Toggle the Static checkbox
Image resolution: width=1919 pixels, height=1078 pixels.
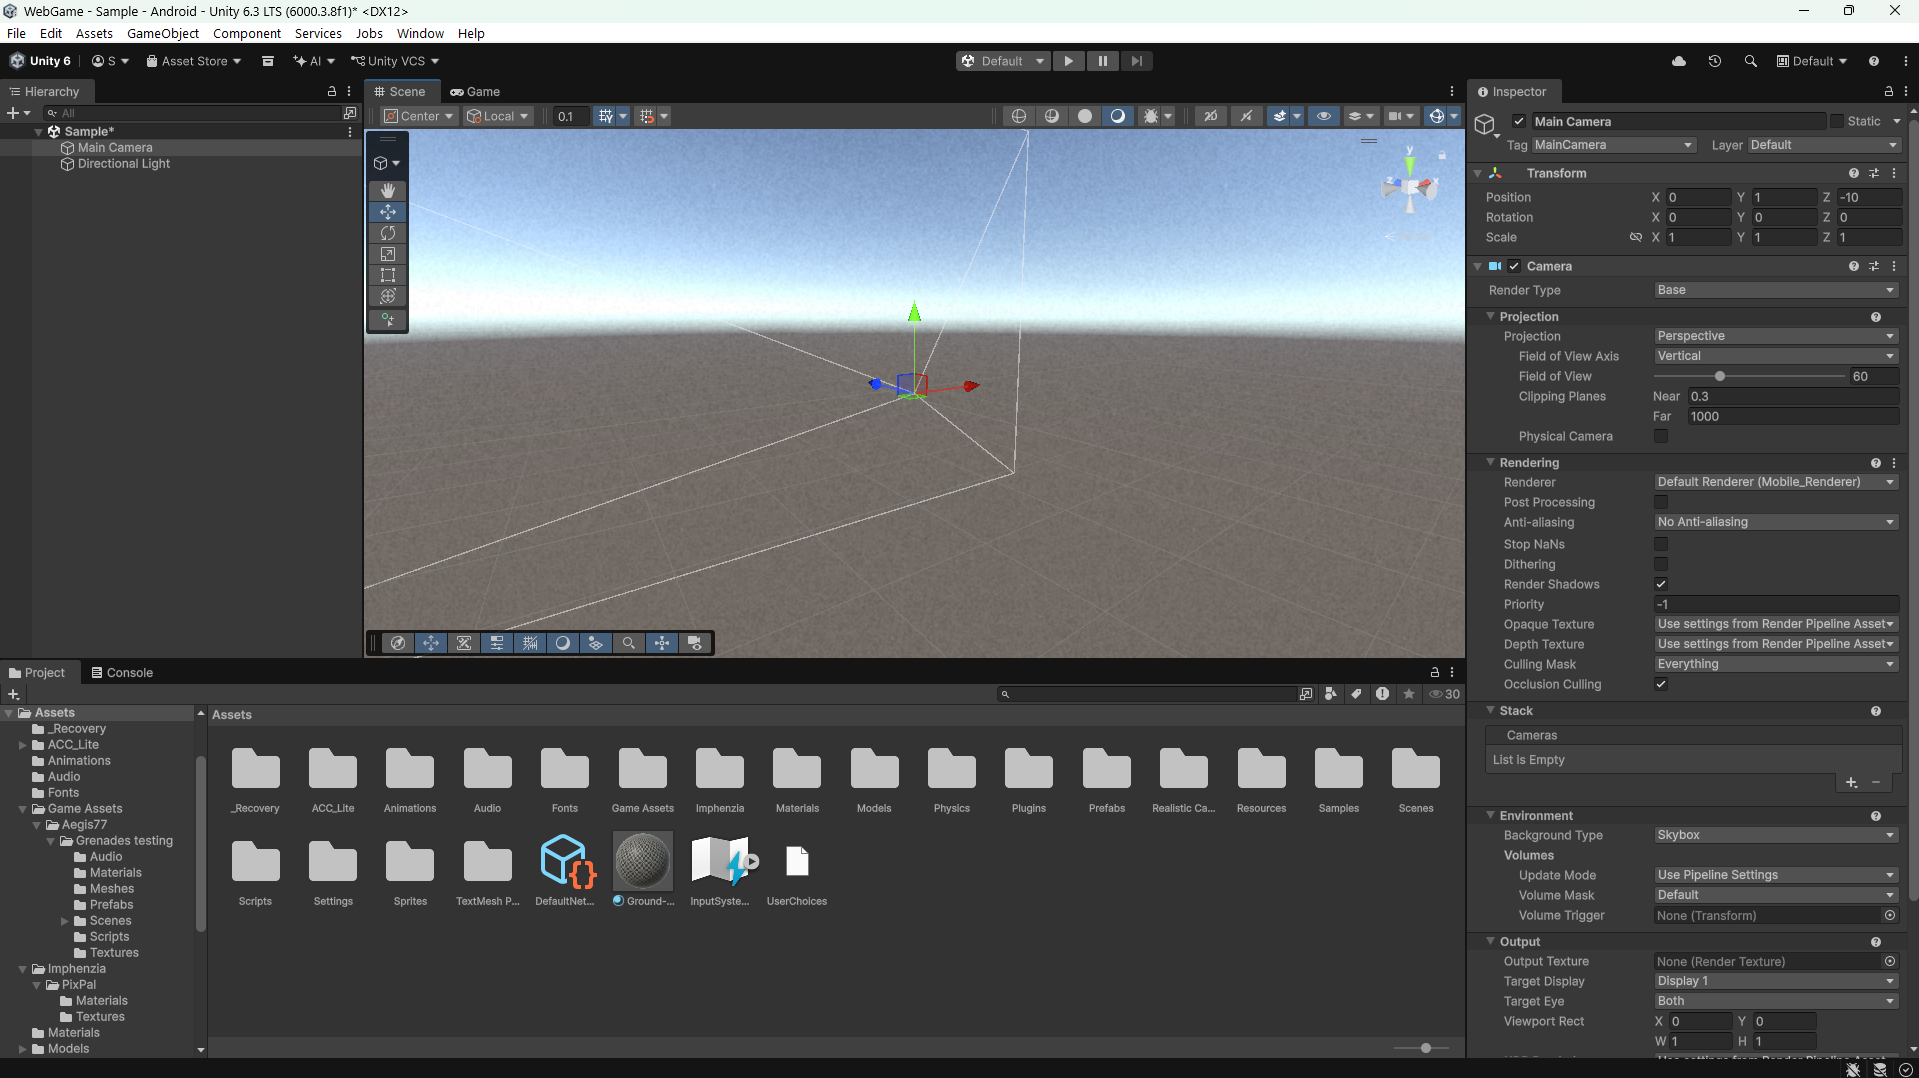(x=1836, y=121)
